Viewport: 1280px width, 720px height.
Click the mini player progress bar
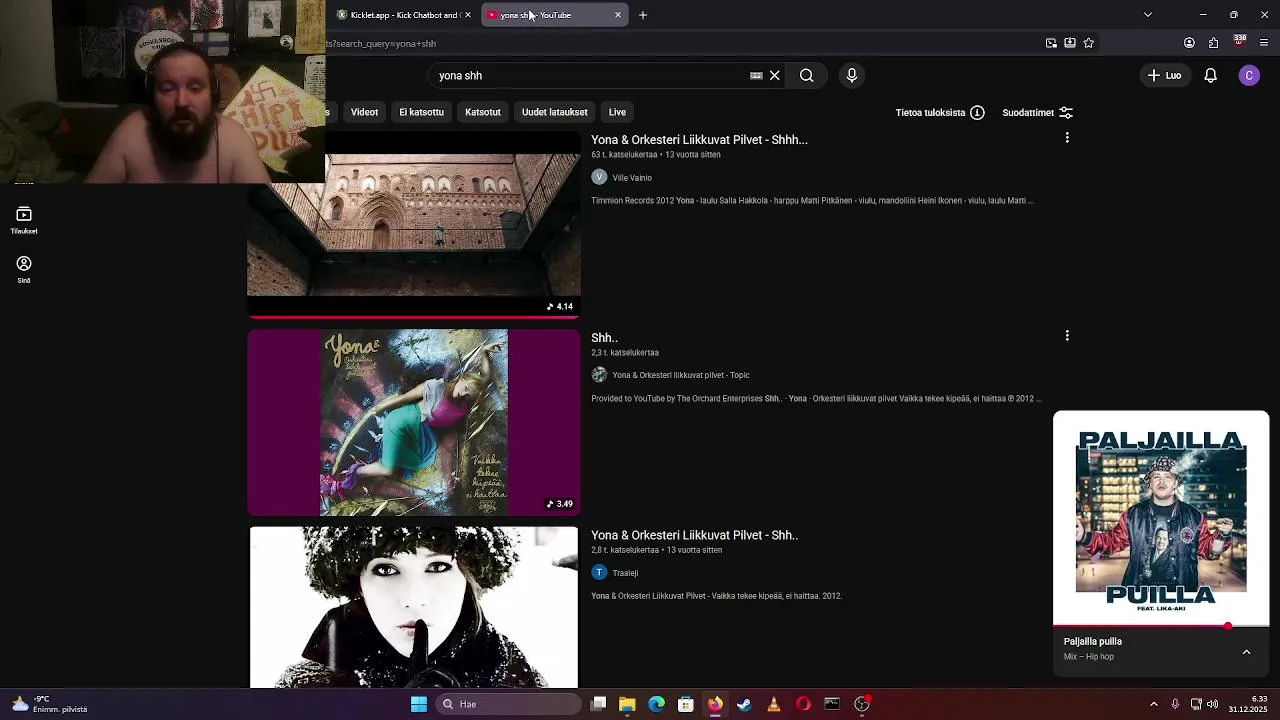tap(1161, 627)
